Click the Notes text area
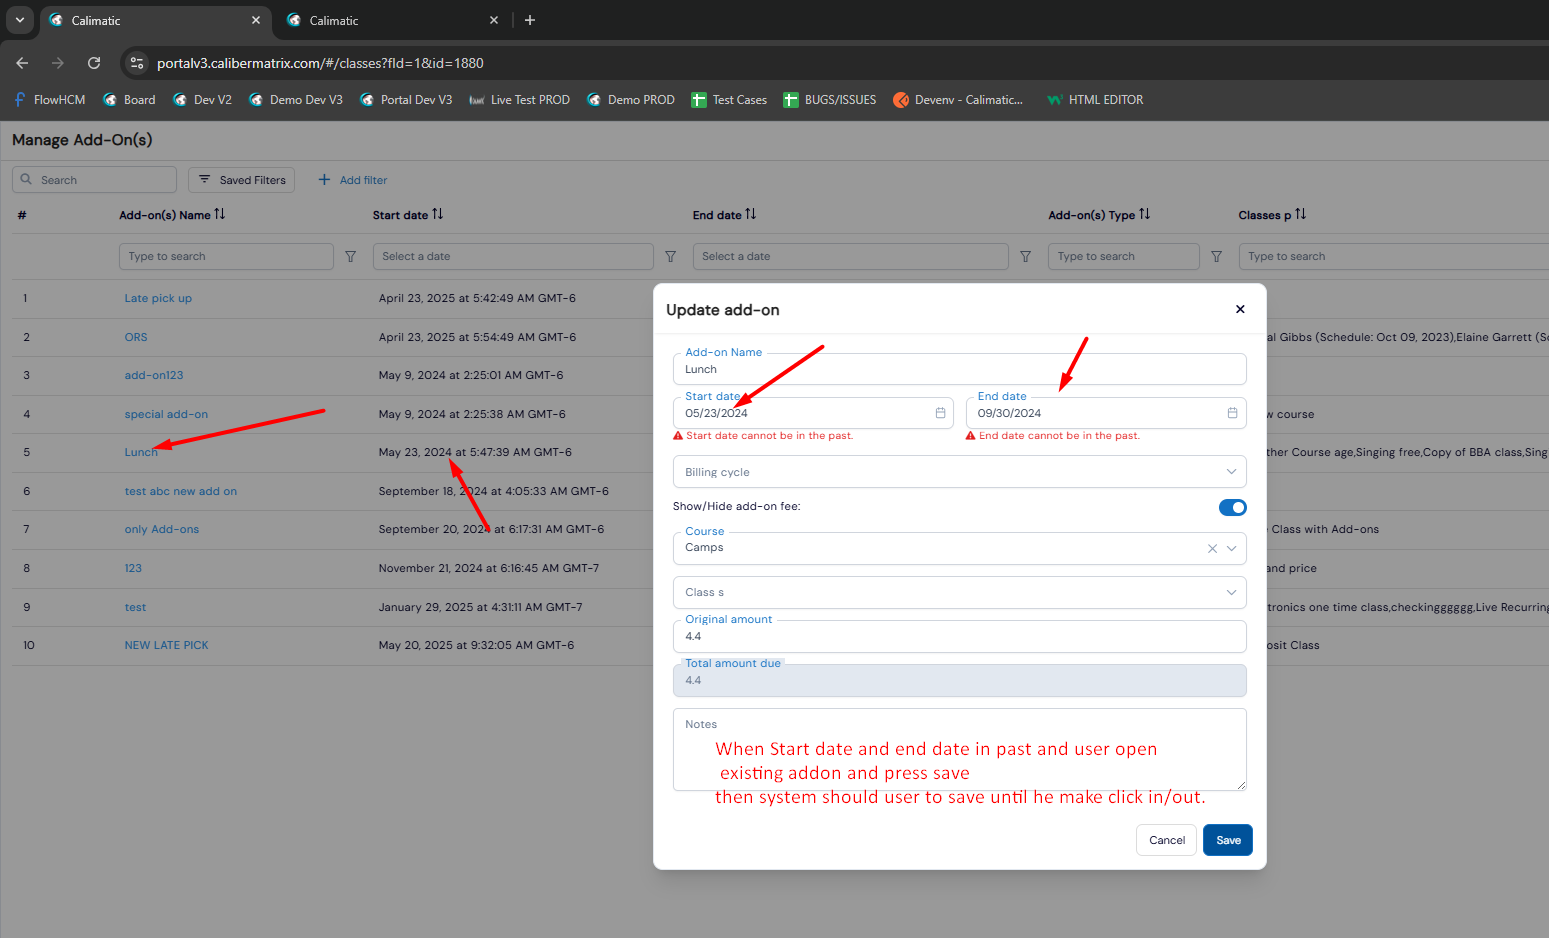Screen dimensions: 1549x938 [959, 750]
